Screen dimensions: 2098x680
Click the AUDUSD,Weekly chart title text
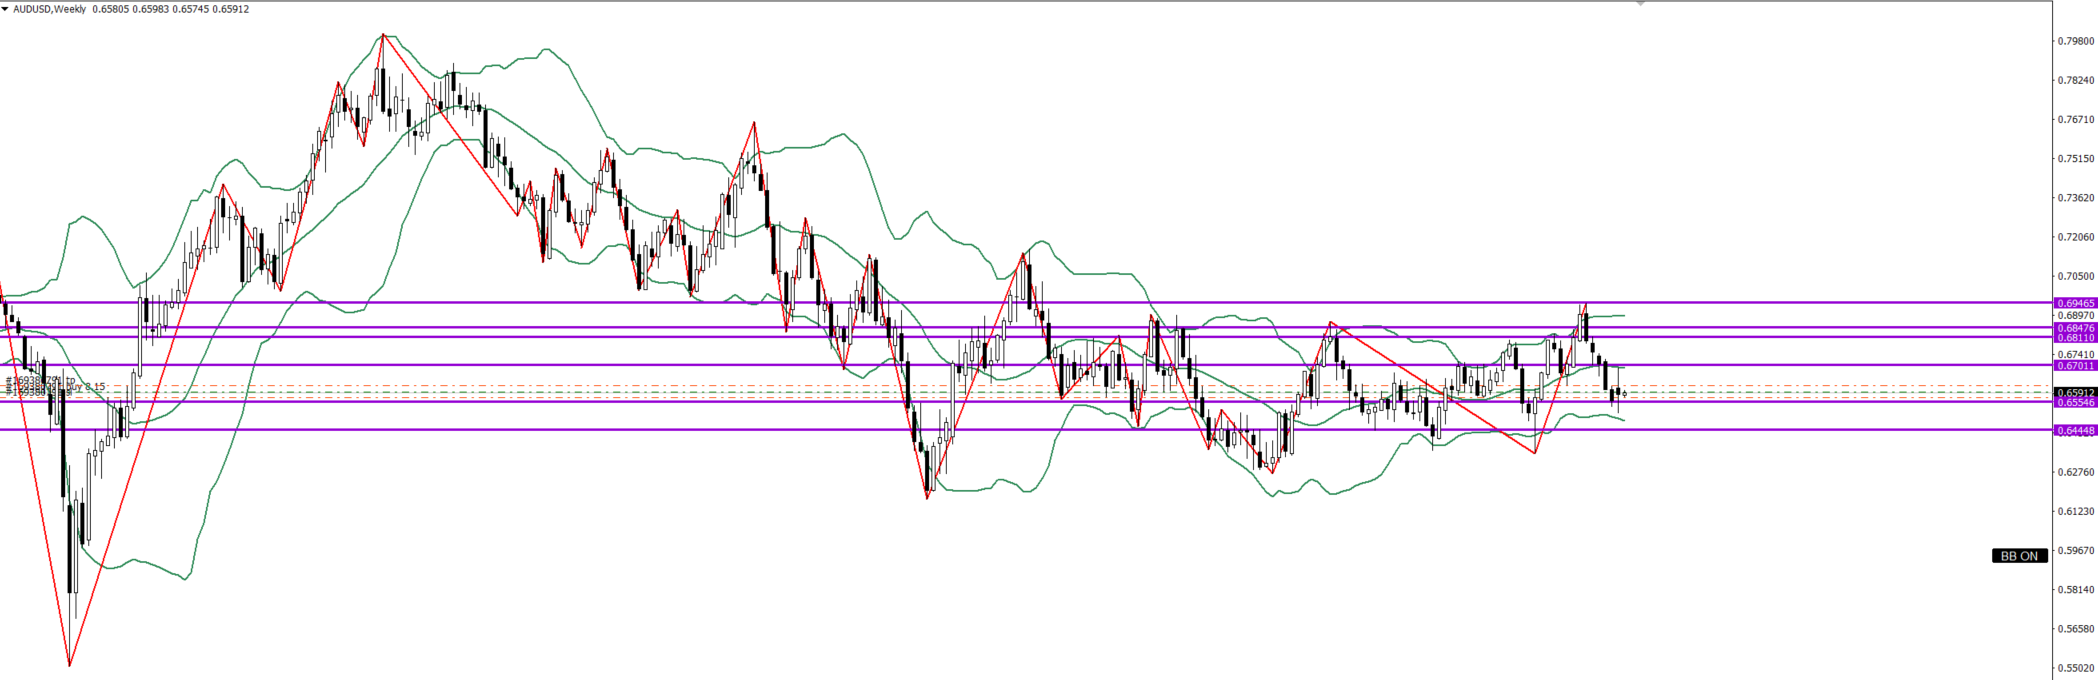click(50, 9)
